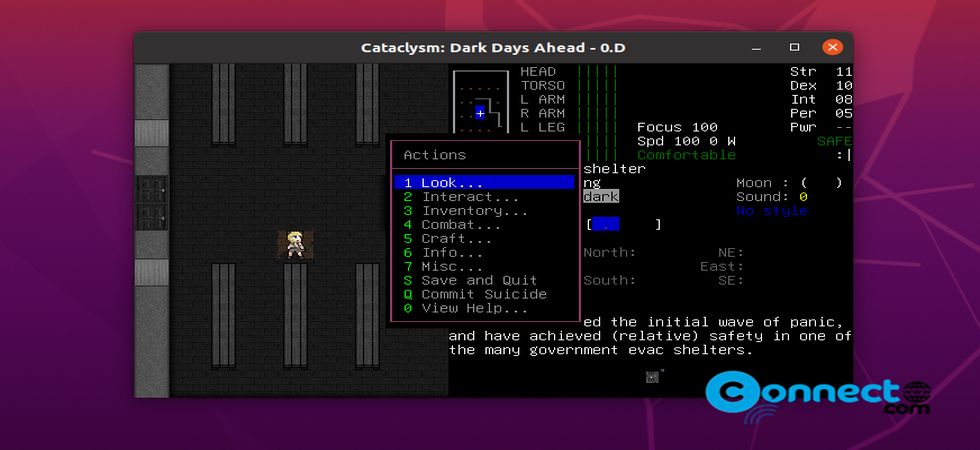This screenshot has height=450, width=980.
Task: Click Save and Quit option
Action: 469,280
